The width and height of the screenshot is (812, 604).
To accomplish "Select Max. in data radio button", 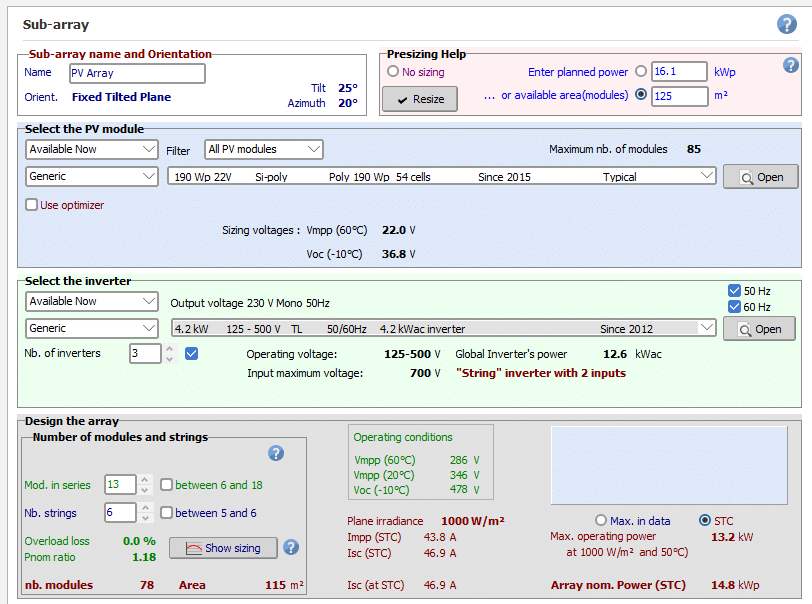I will coord(601,520).
